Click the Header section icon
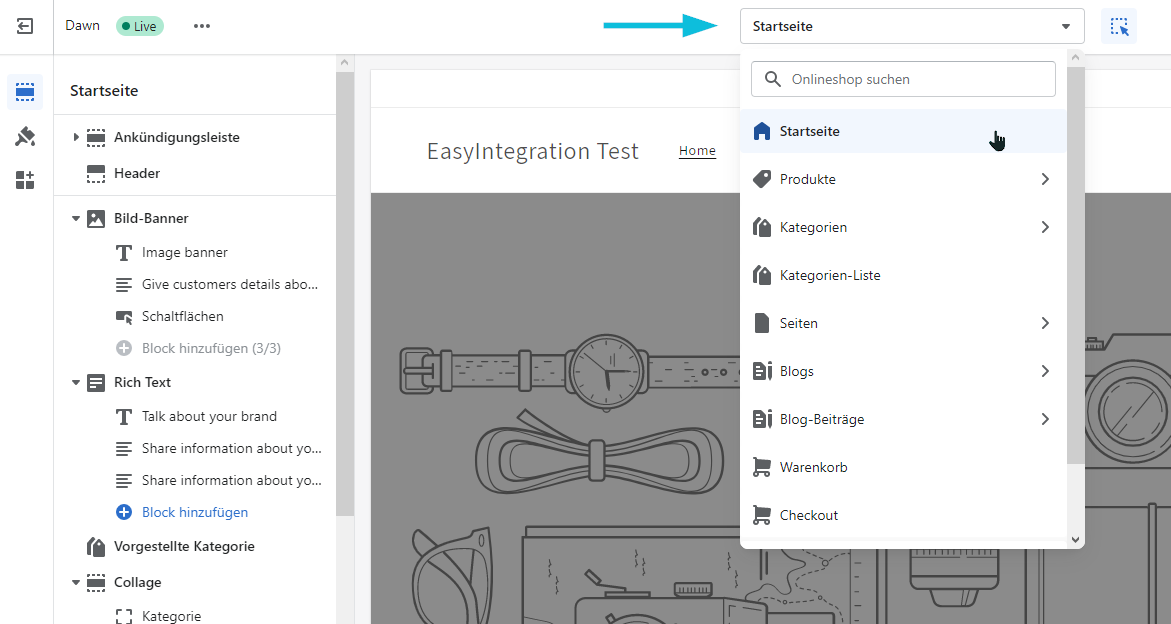Image resolution: width=1171 pixels, height=624 pixels. point(96,173)
